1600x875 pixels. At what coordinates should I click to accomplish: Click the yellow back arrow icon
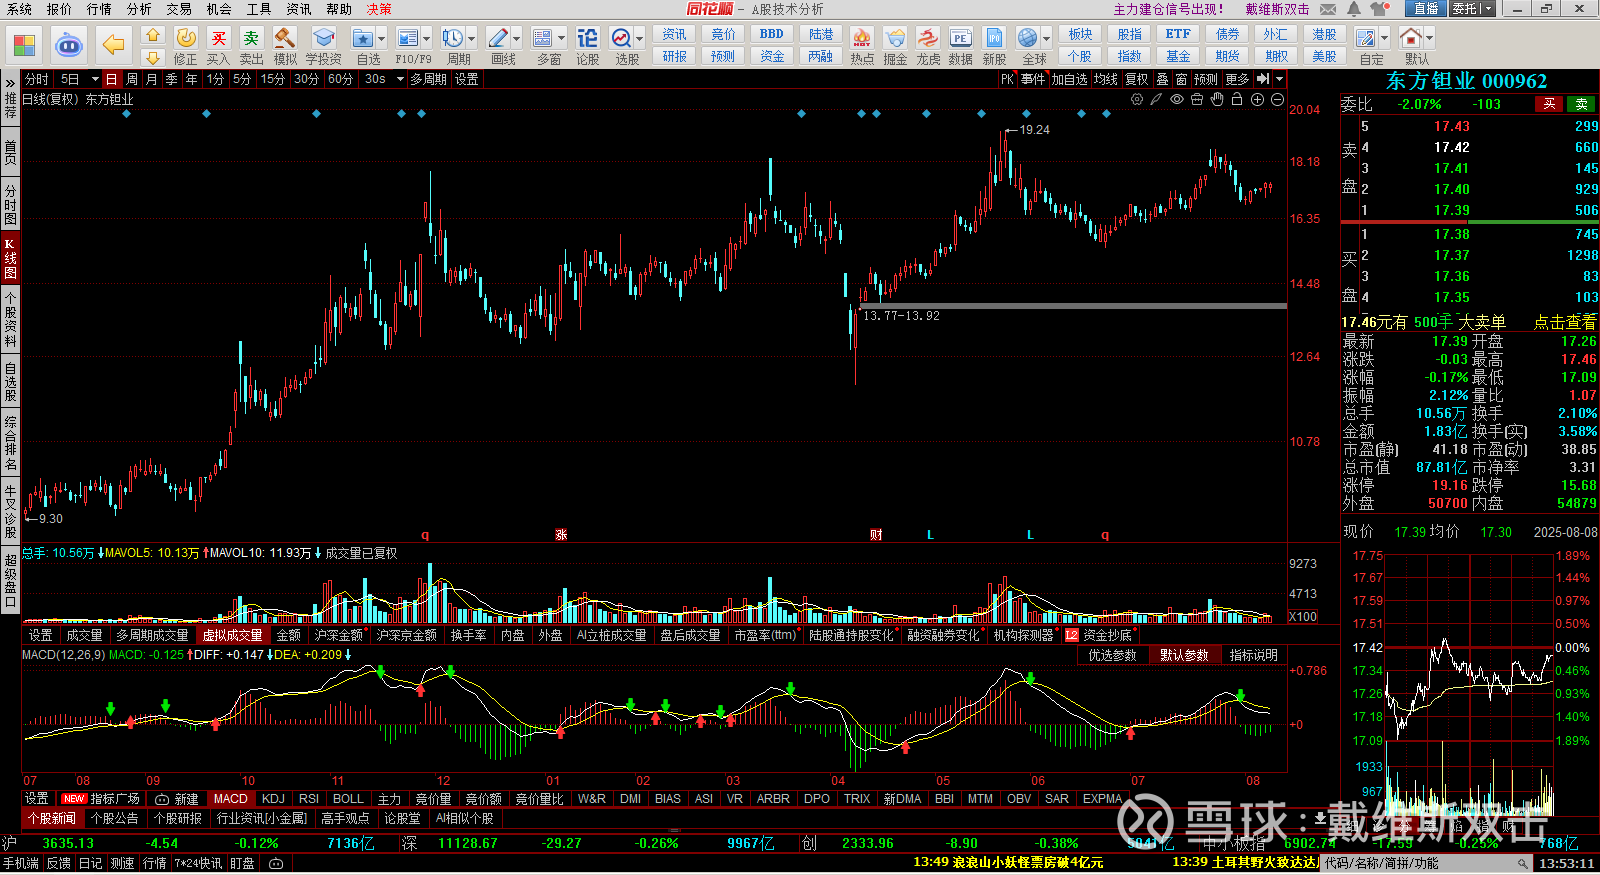tap(114, 45)
